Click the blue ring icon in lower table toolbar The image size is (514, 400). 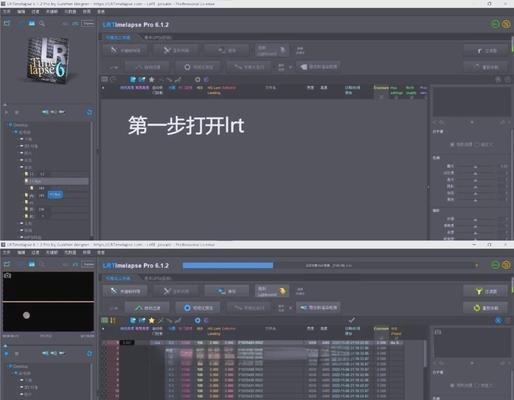pyautogui.click(x=197, y=320)
